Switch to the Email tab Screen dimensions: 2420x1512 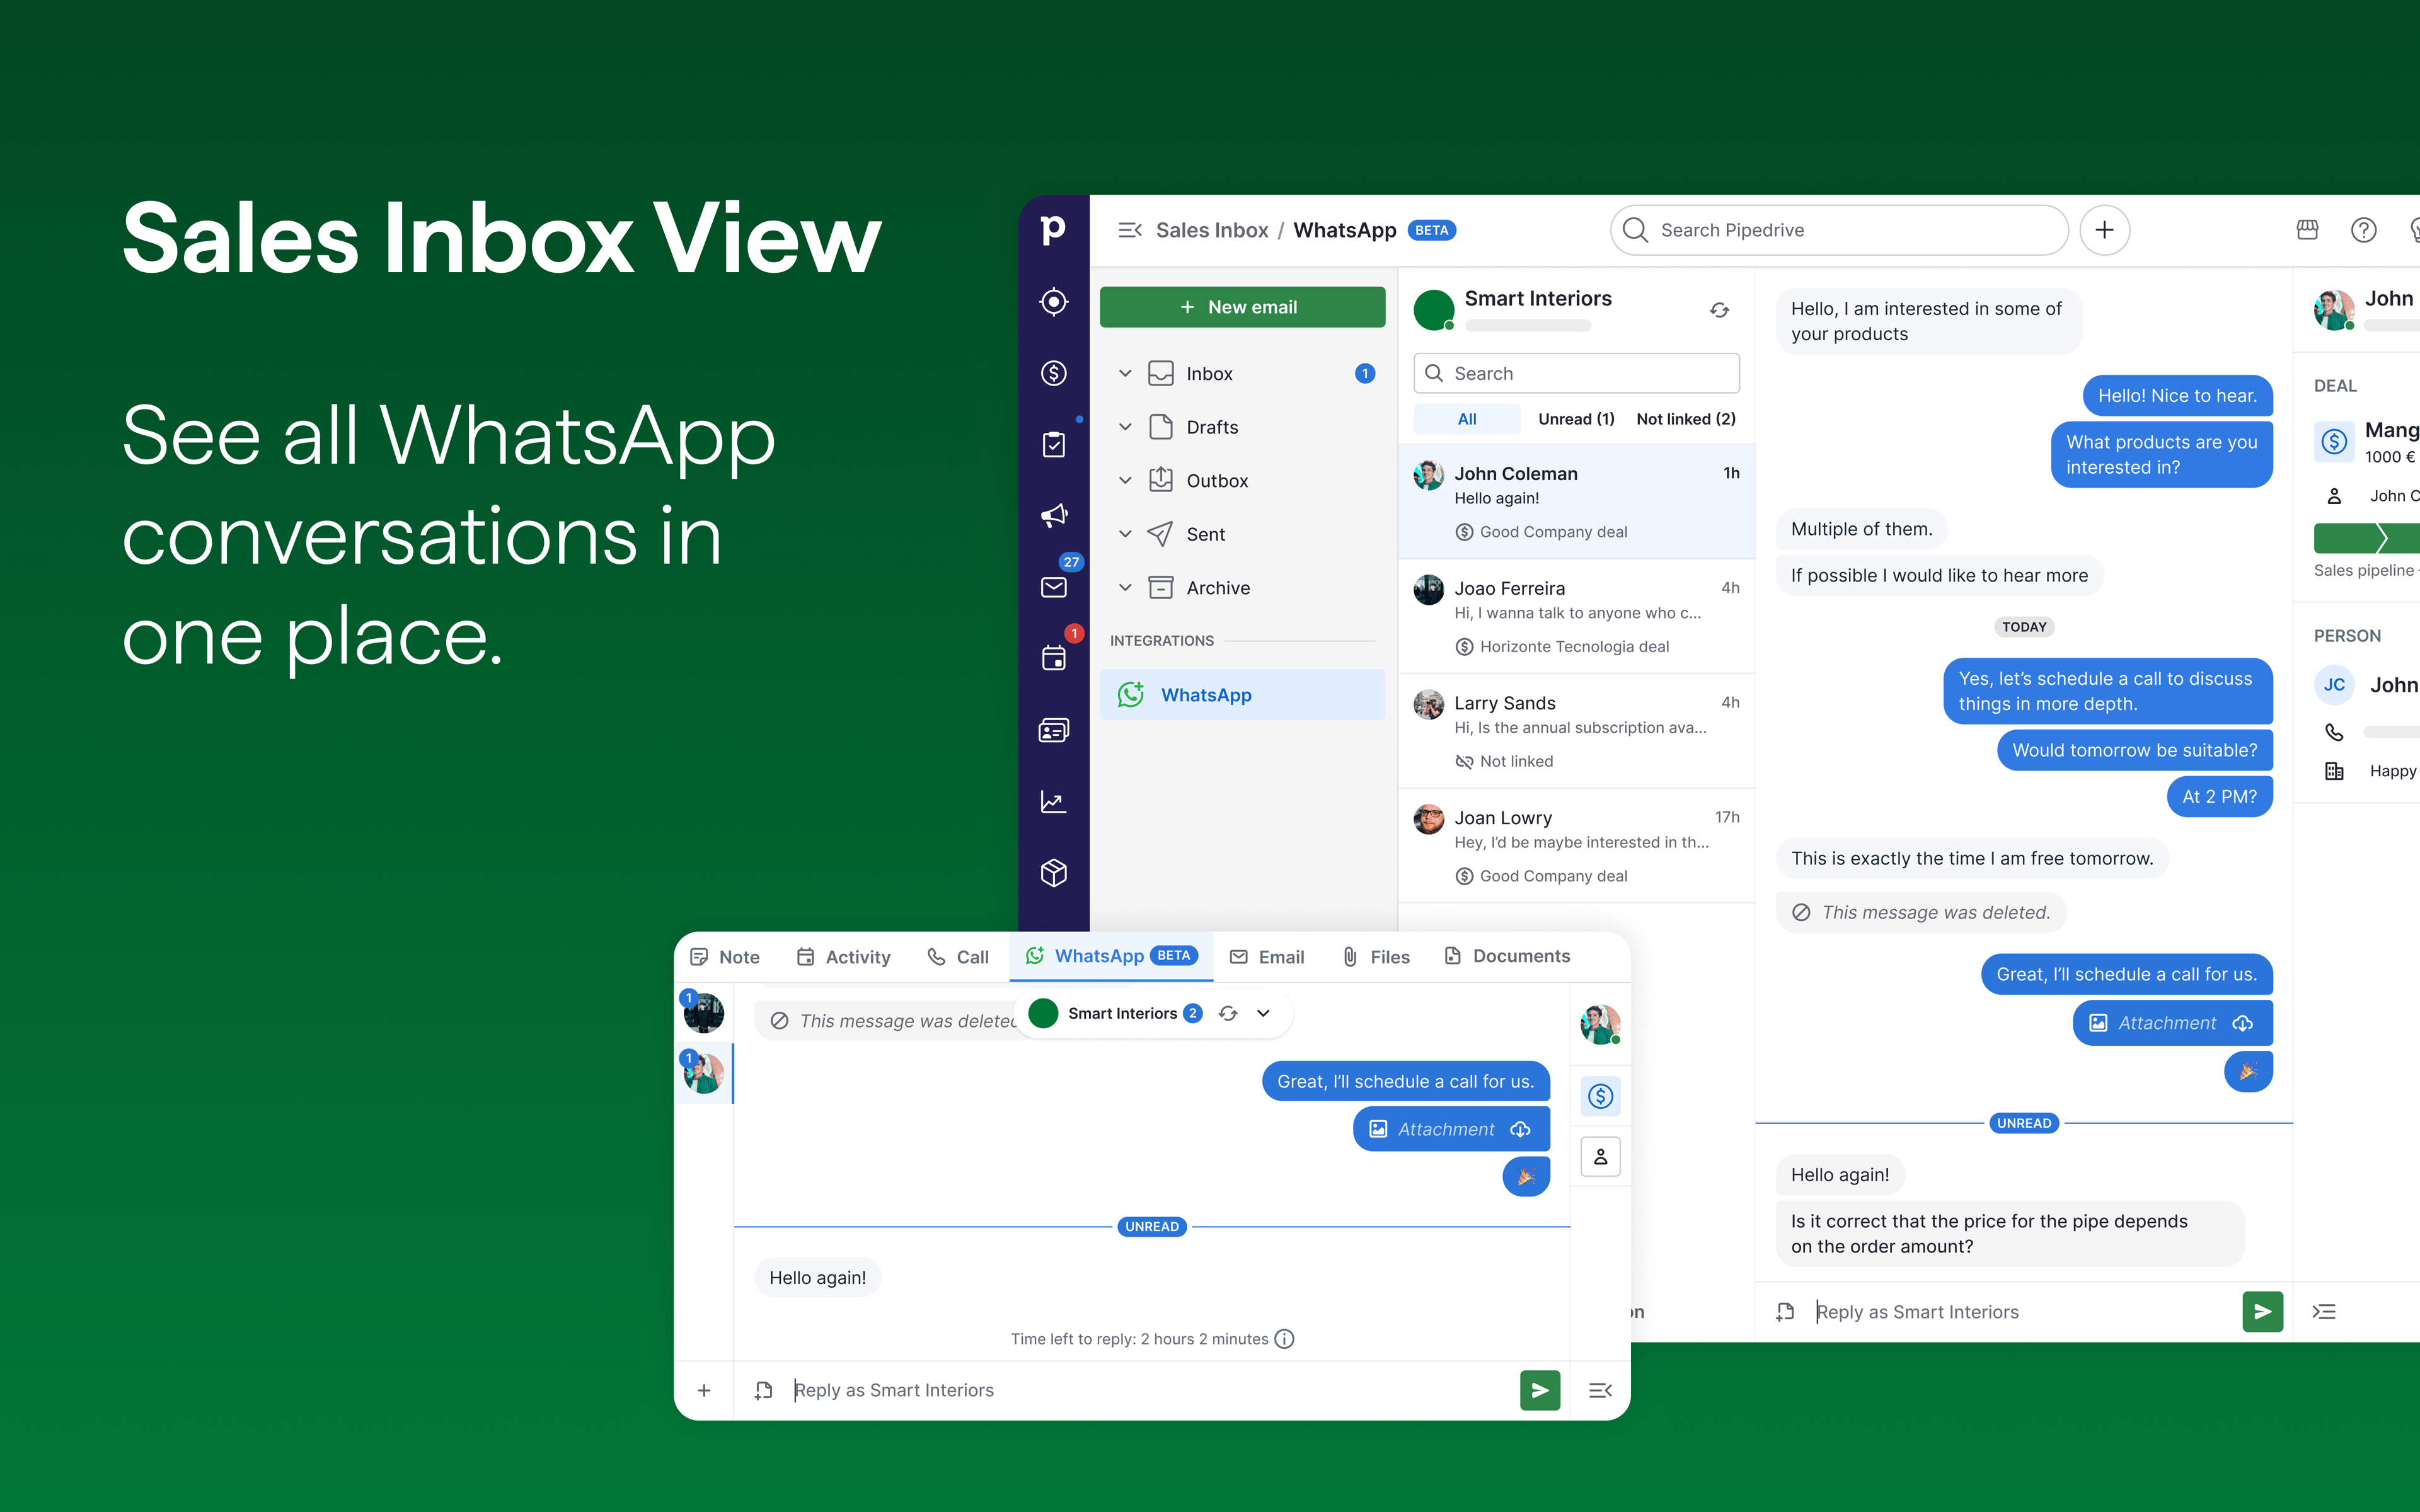tap(1267, 957)
